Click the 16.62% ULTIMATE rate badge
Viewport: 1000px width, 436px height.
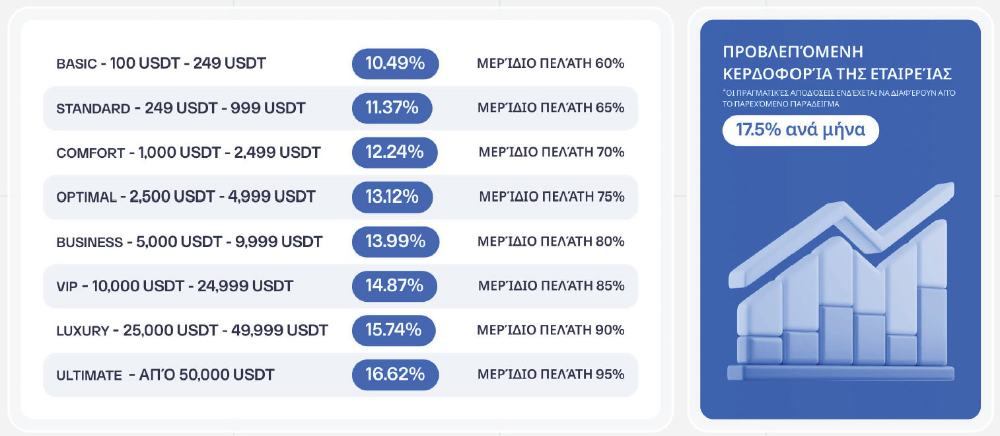395,375
